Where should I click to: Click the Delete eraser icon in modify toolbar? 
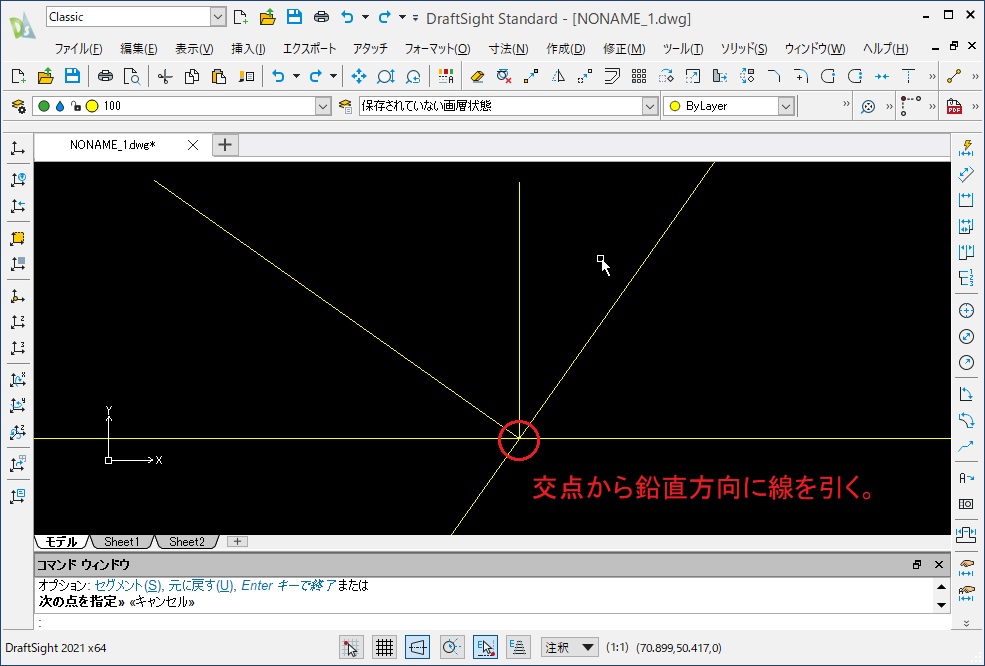(x=477, y=77)
